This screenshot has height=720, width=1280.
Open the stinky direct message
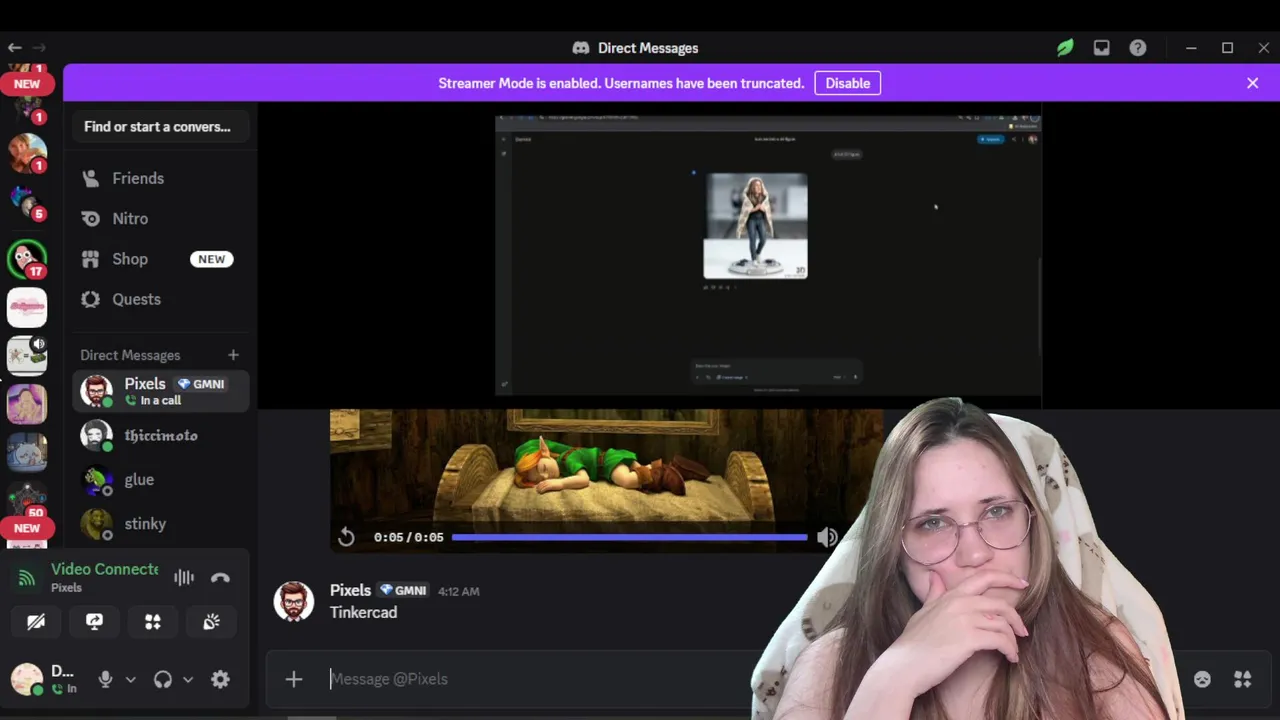tap(160, 523)
